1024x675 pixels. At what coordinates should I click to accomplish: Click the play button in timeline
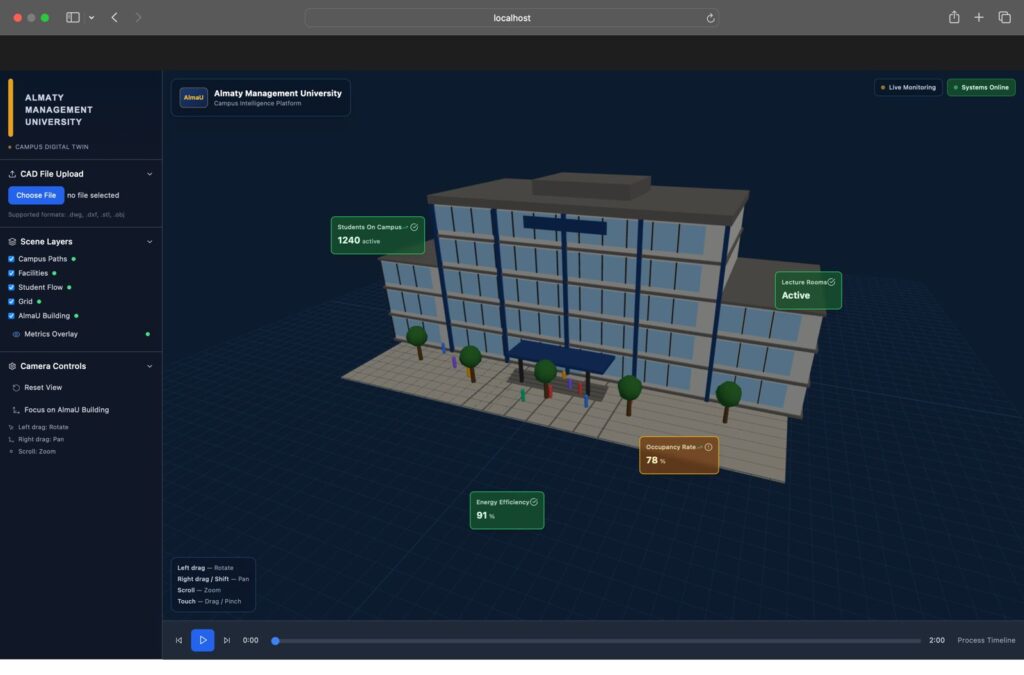coord(202,640)
